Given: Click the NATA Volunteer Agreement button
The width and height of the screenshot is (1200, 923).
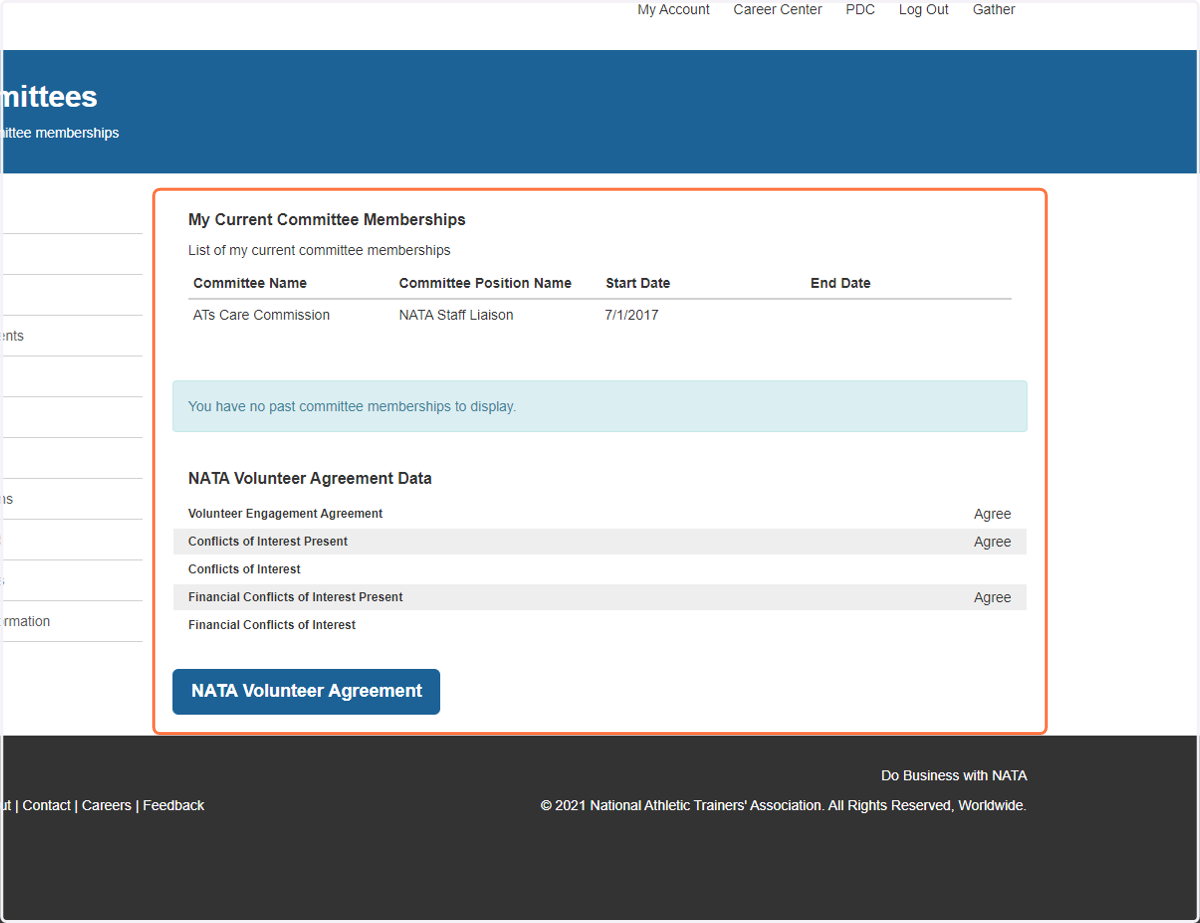Looking at the screenshot, I should pyautogui.click(x=306, y=691).
